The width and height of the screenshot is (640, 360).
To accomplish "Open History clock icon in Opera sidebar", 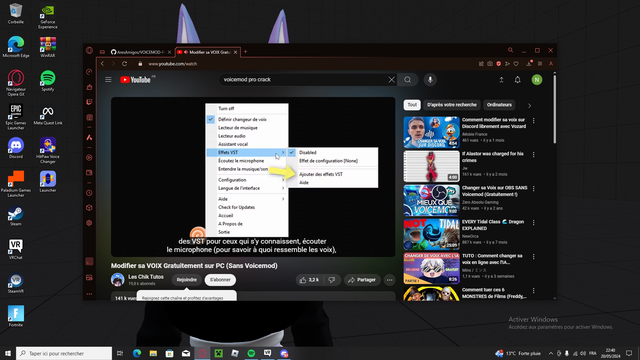I will 89,193.
